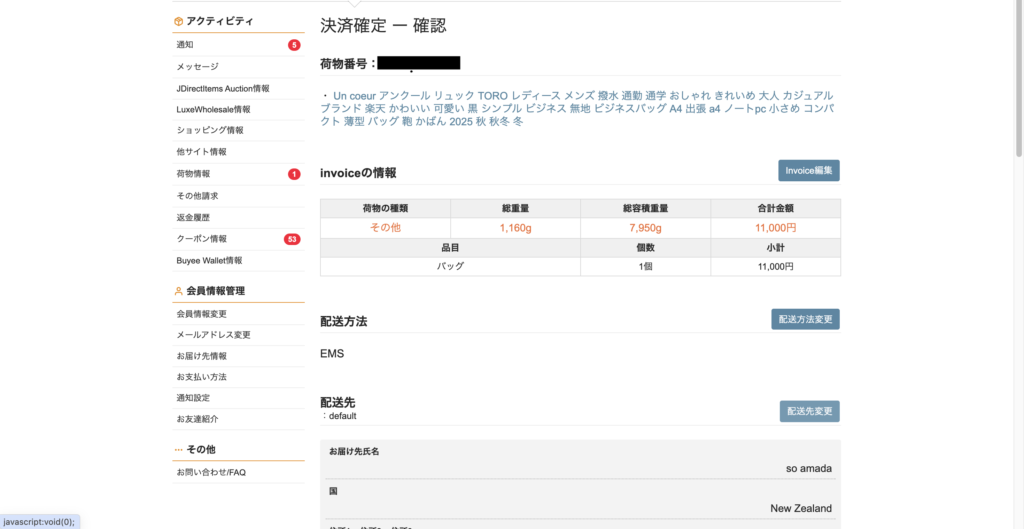
Task: Click the red 1 badge beside 荷物情報
Action: click(x=294, y=174)
